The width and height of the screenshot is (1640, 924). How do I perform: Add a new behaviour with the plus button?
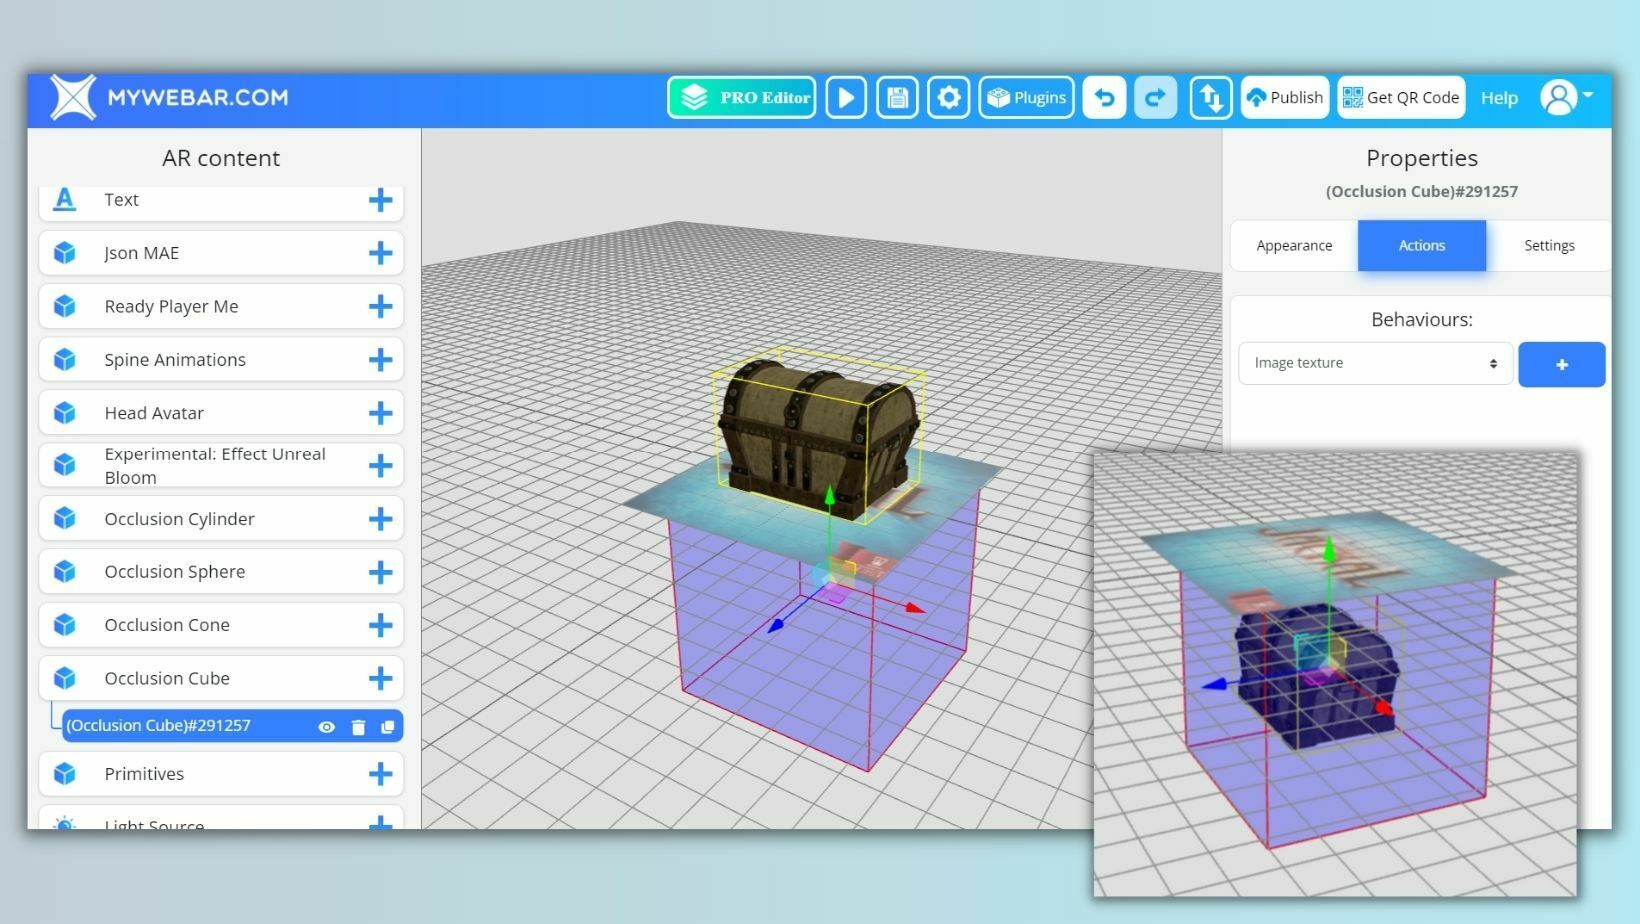point(1561,364)
